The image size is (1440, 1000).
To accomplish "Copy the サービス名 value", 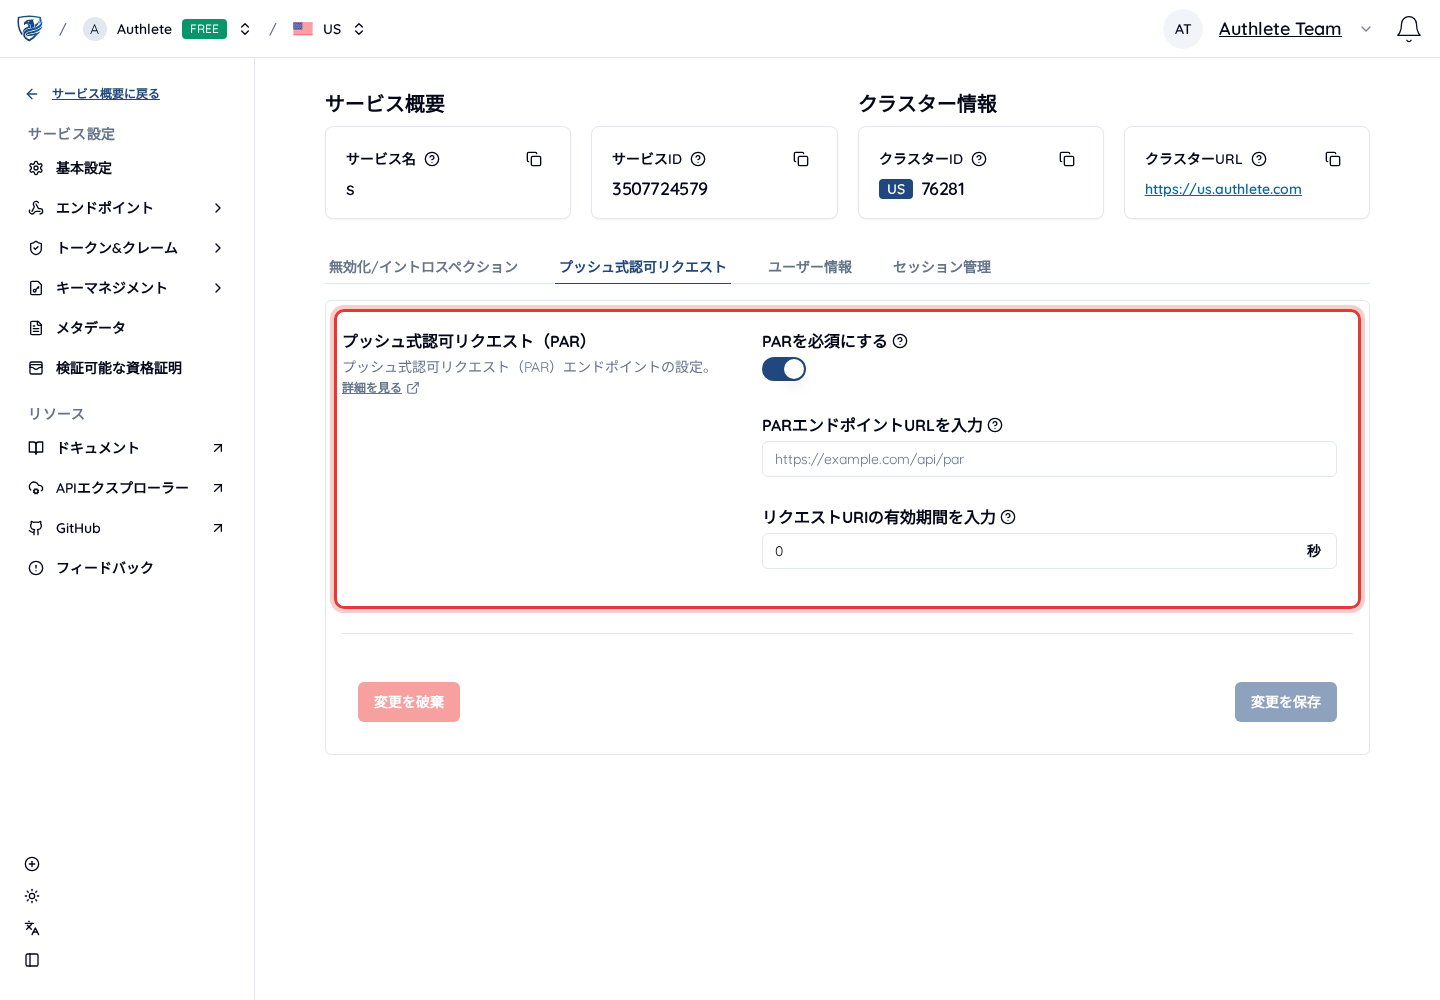I will pyautogui.click(x=534, y=159).
